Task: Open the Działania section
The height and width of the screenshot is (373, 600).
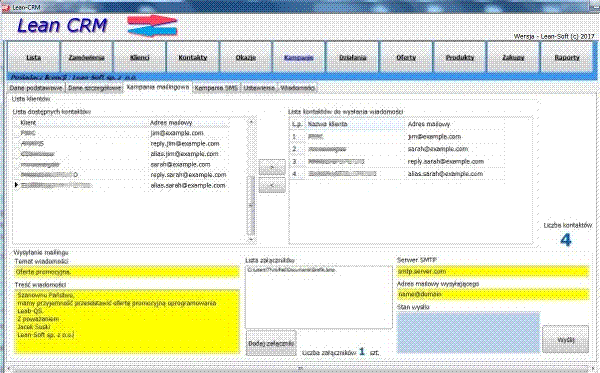Action: (x=352, y=57)
